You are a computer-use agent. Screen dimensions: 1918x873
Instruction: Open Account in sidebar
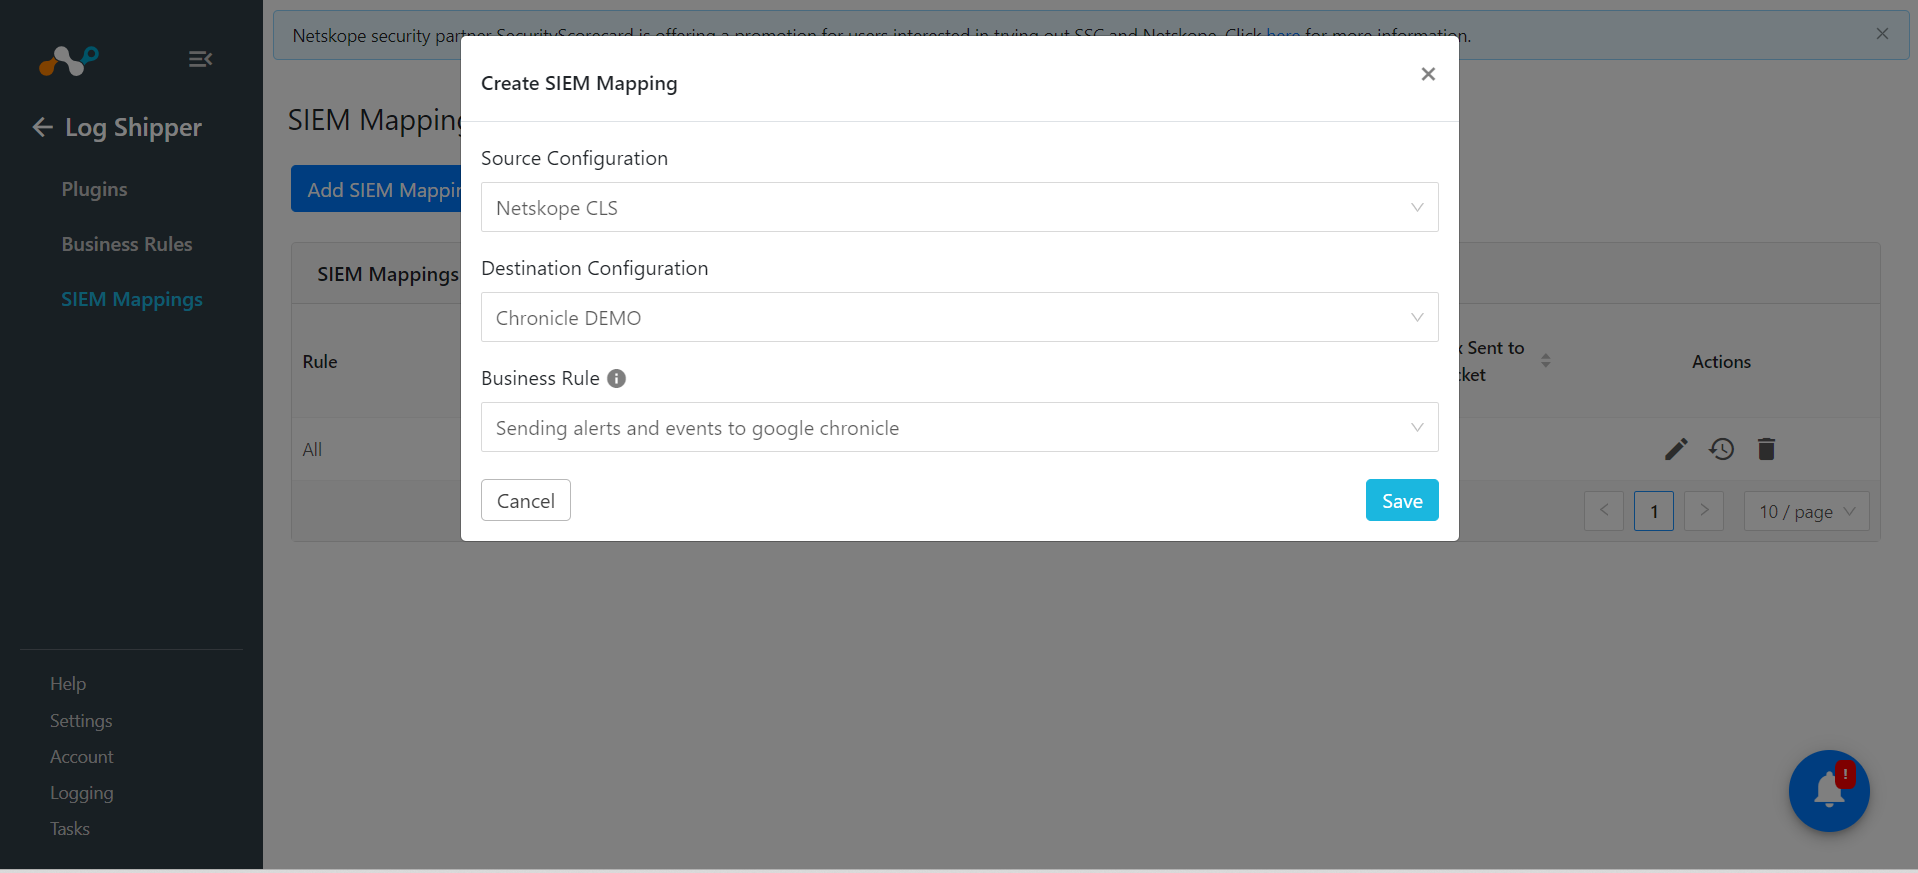(x=82, y=757)
